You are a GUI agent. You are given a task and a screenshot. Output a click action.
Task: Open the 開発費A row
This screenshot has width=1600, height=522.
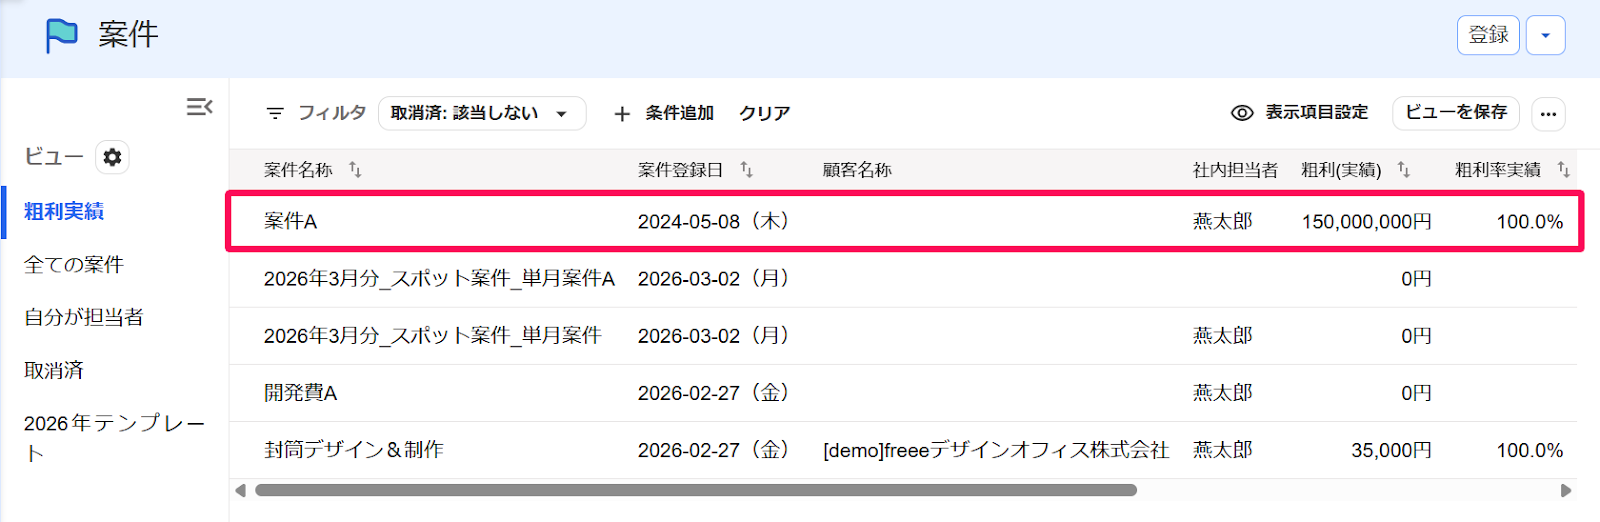(904, 393)
